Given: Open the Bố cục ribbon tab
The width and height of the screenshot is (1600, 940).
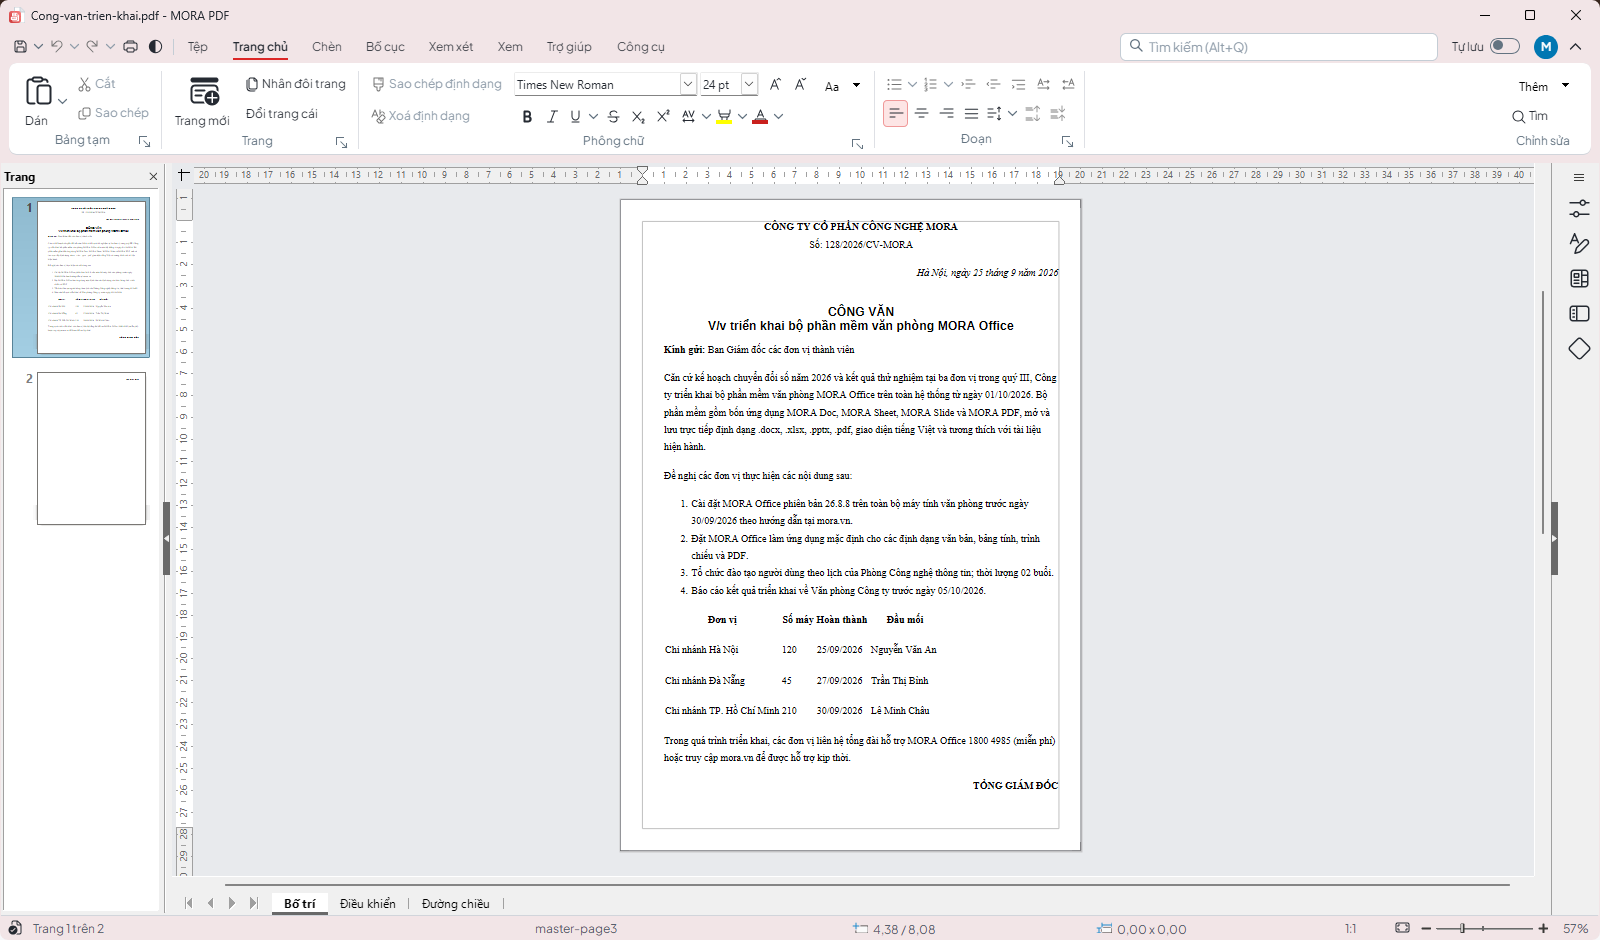Looking at the screenshot, I should pos(385,47).
